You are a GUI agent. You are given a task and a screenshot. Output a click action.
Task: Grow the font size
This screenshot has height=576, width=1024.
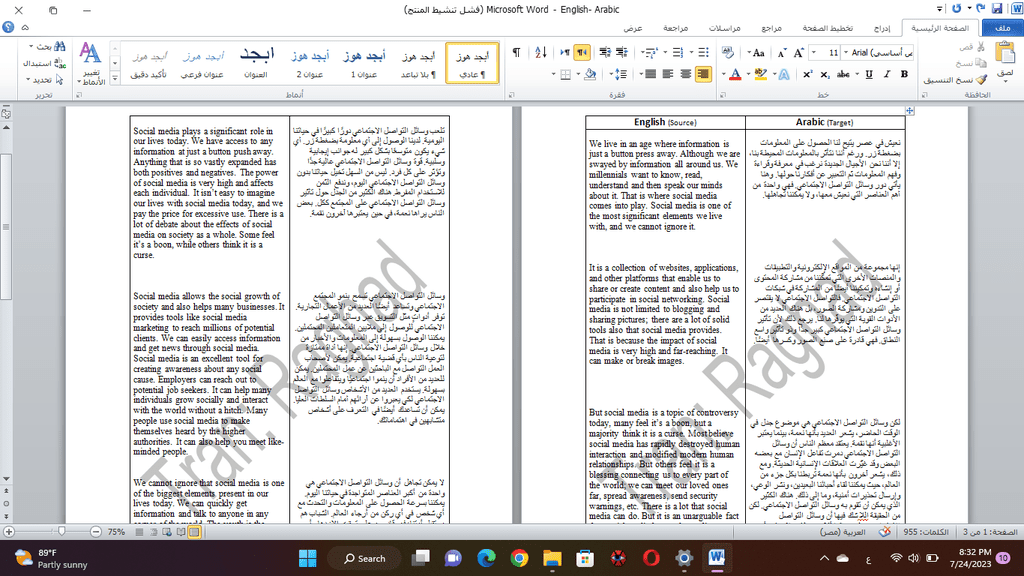798,53
